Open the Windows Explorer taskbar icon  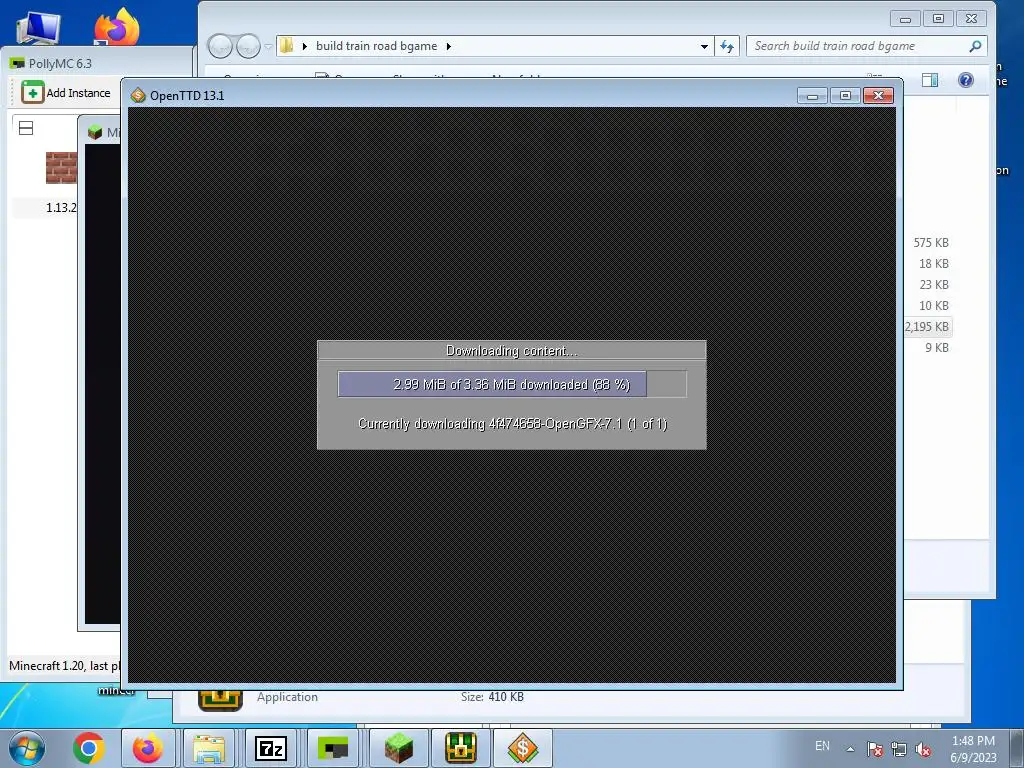tap(209, 748)
